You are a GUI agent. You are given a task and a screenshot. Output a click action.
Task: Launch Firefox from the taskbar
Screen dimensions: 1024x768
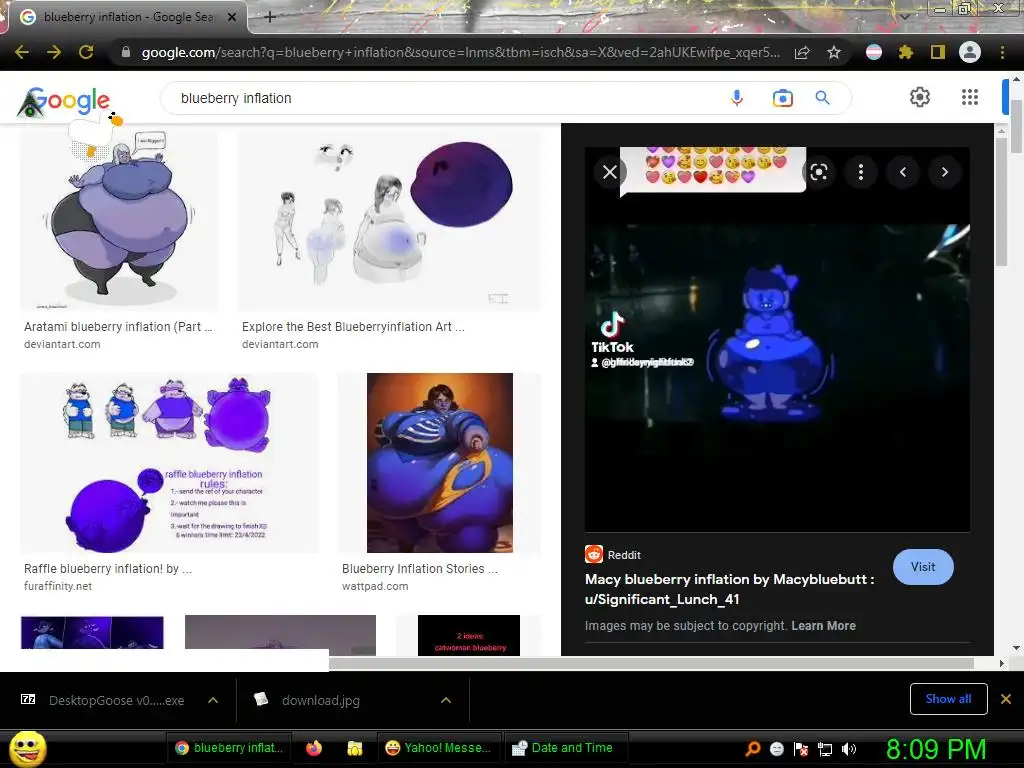[x=314, y=748]
